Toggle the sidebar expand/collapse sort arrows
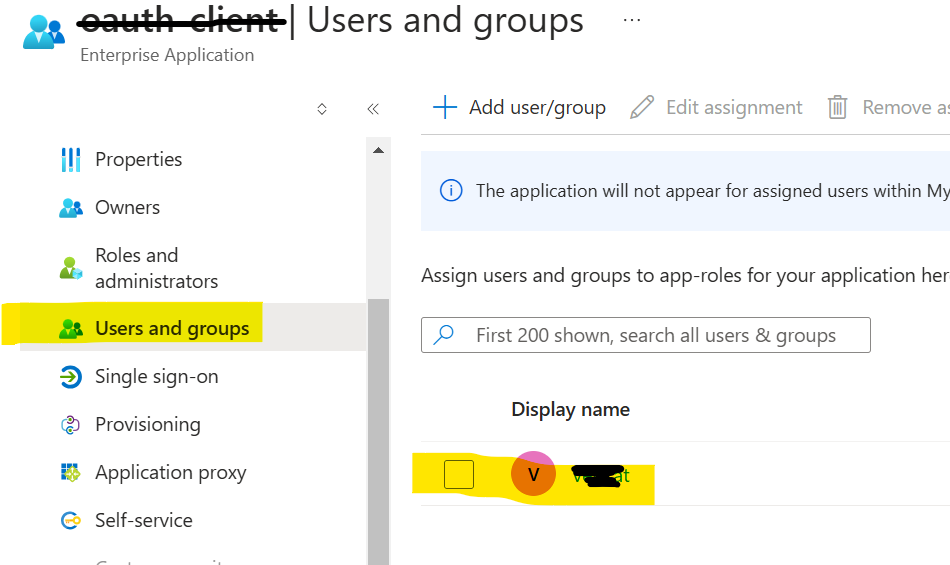The height and width of the screenshot is (565, 950). pyautogui.click(x=322, y=109)
